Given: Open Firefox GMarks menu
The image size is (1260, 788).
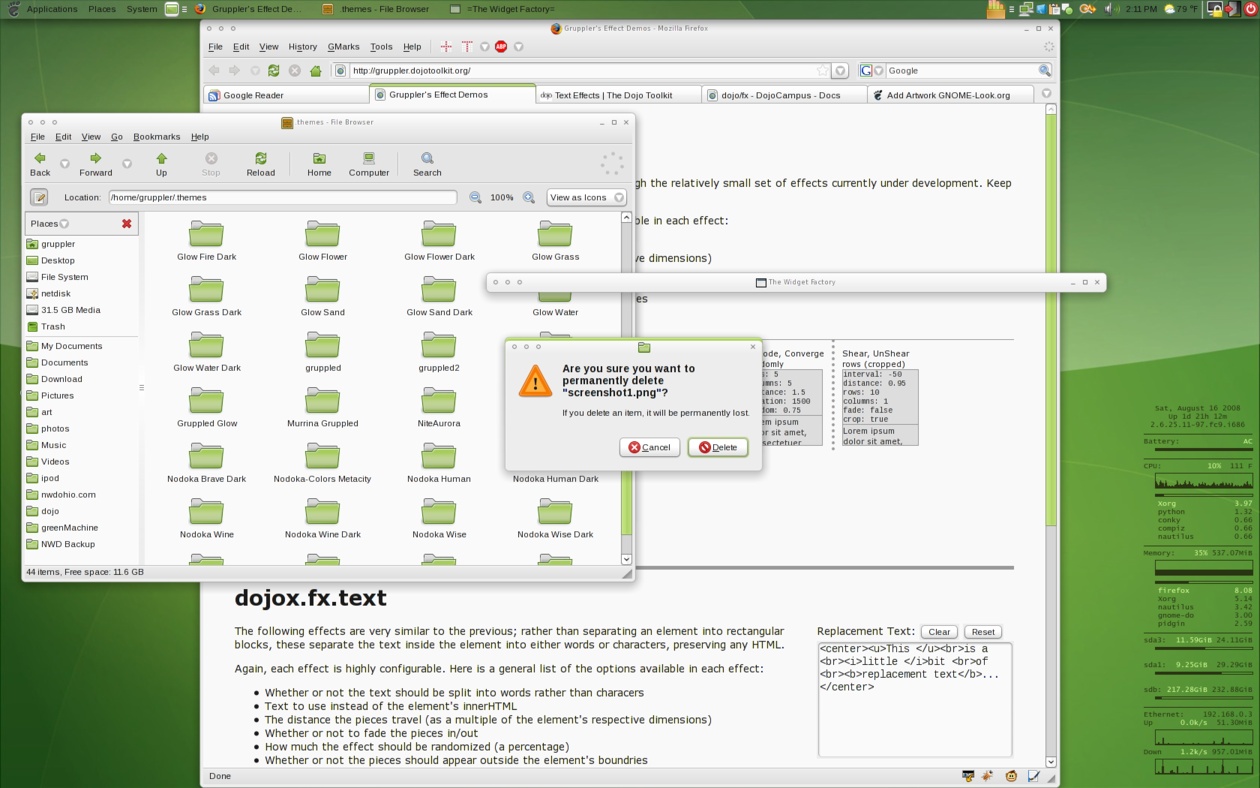Looking at the screenshot, I should point(343,47).
